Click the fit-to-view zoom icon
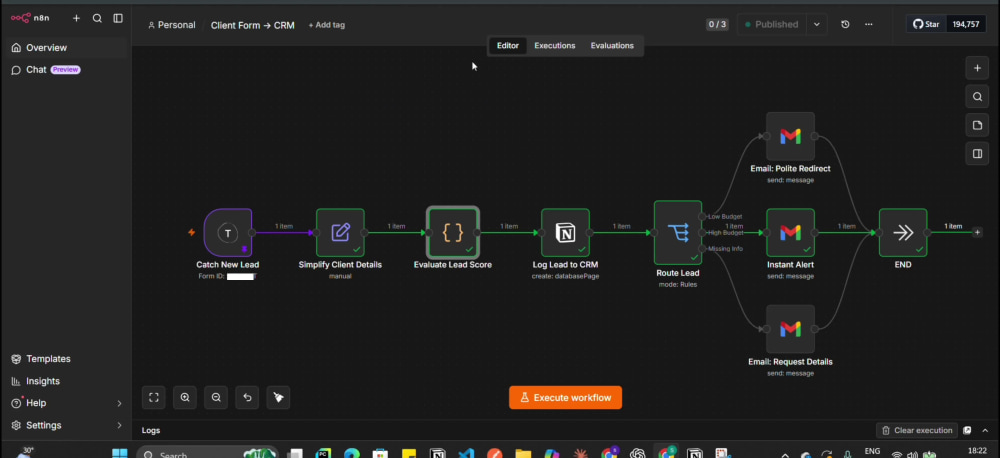 (154, 397)
